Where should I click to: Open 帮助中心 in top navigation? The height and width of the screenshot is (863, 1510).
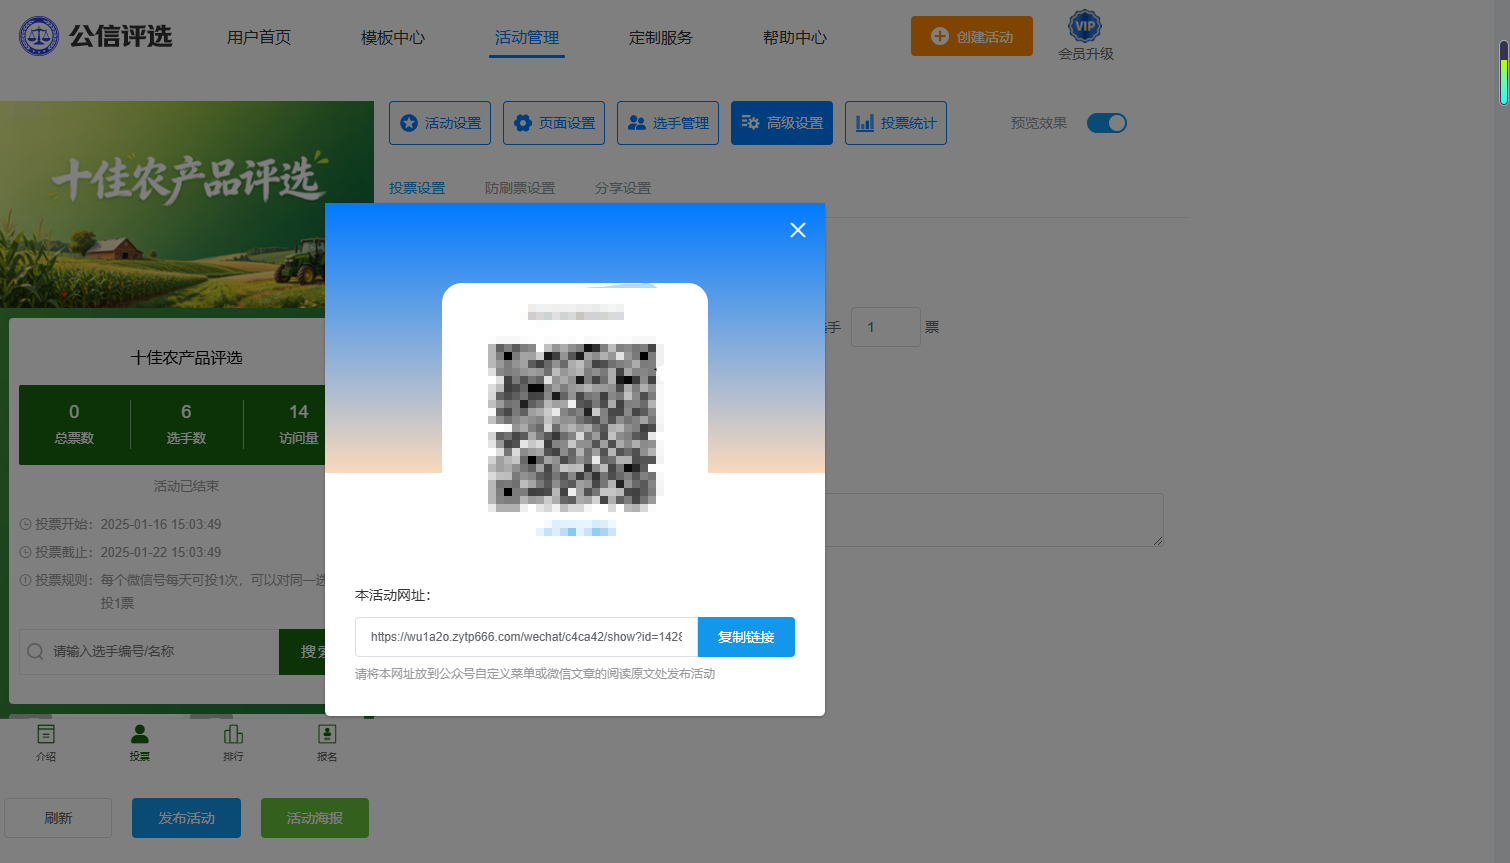point(795,37)
